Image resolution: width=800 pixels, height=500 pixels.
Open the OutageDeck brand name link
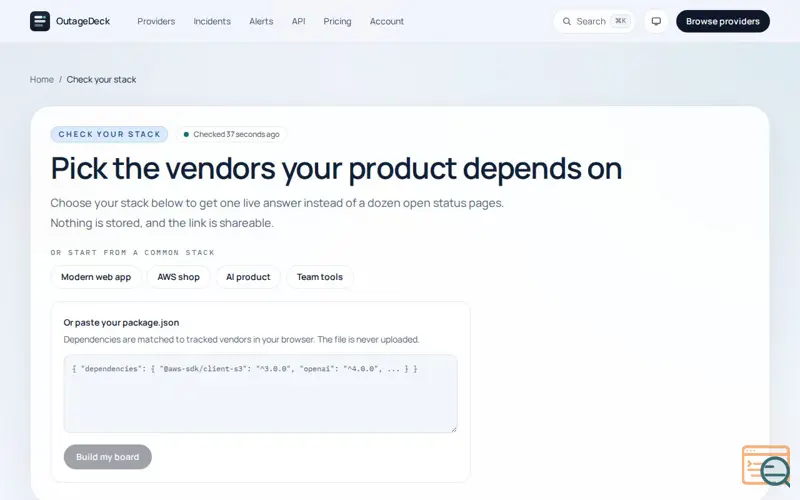(83, 21)
